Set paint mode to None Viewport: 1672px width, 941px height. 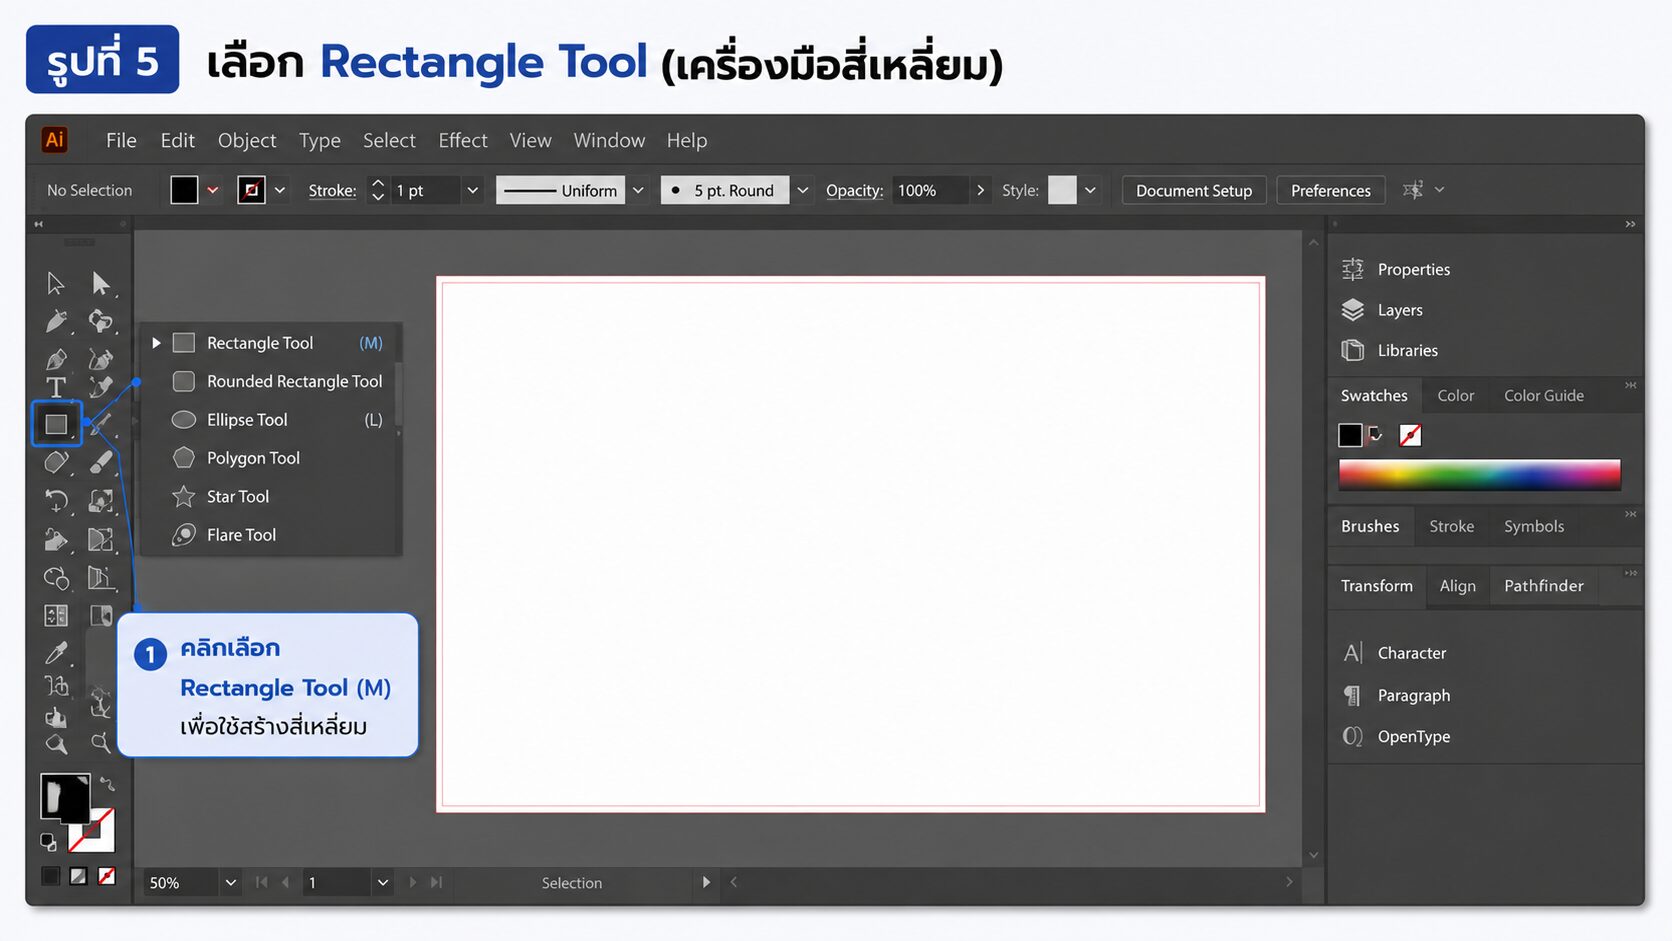(106, 876)
